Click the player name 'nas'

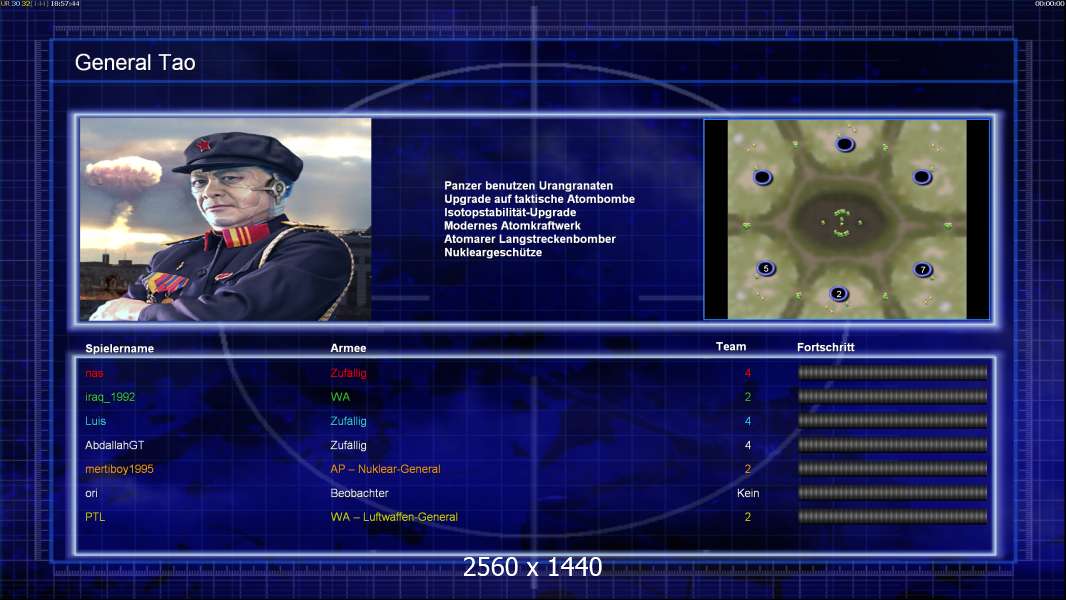[94, 373]
